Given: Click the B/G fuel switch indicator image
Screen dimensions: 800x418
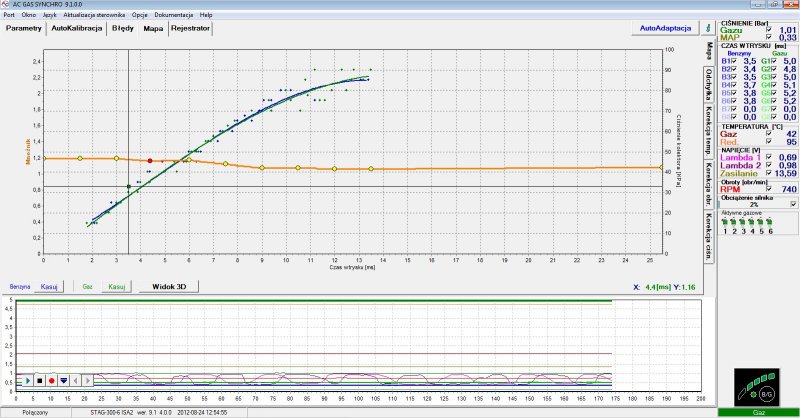Looking at the screenshot, I should [x=757, y=387].
